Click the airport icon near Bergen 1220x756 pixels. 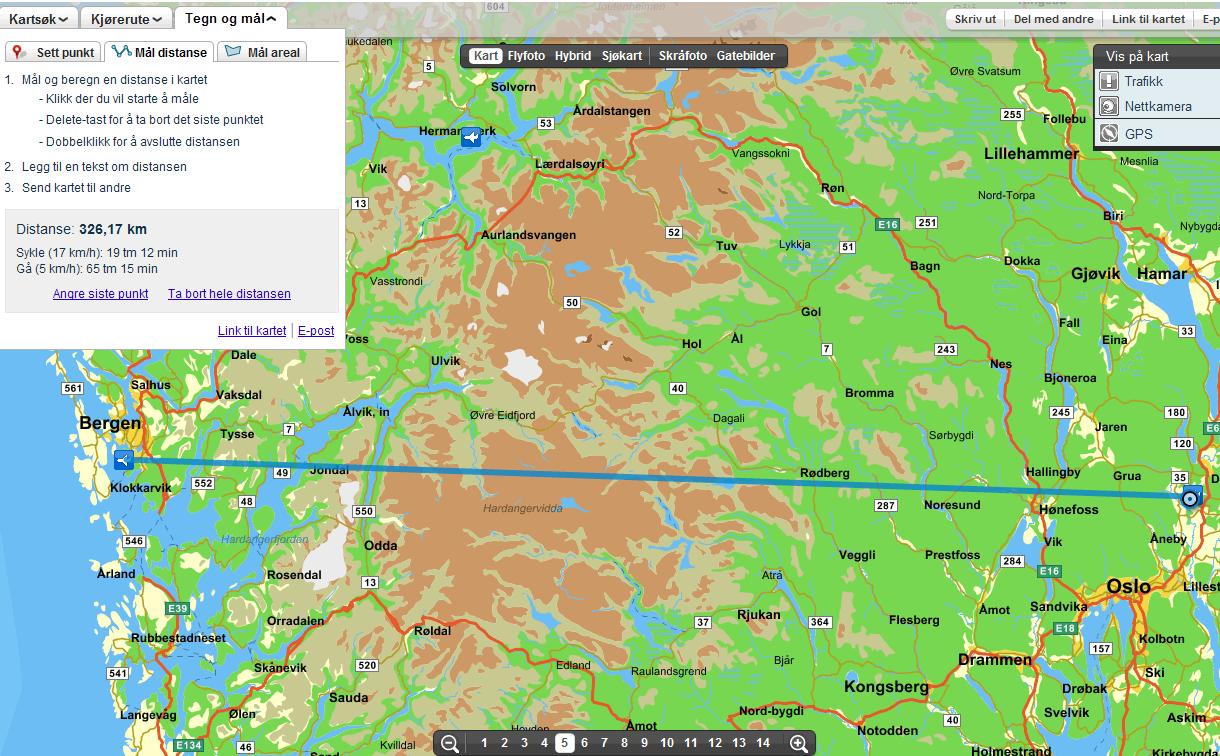(x=123, y=460)
